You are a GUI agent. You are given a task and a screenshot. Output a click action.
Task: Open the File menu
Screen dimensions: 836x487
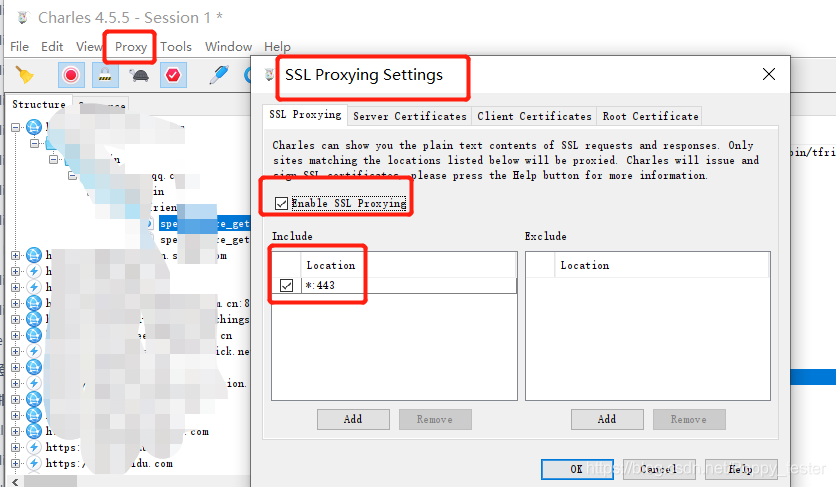coord(20,47)
